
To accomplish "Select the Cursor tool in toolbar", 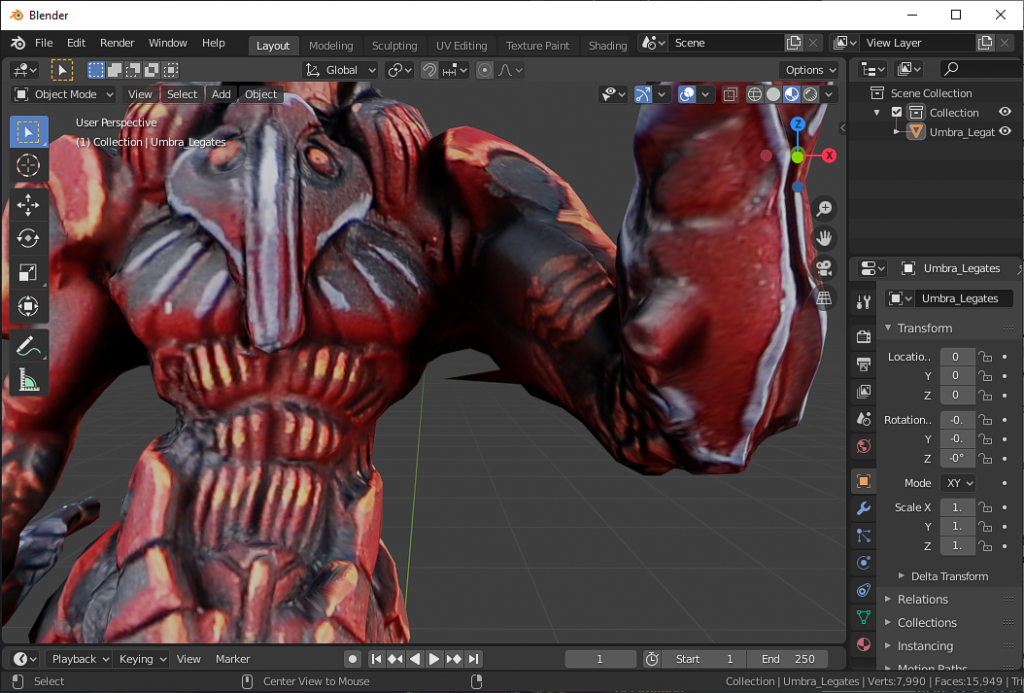I will 28,166.
